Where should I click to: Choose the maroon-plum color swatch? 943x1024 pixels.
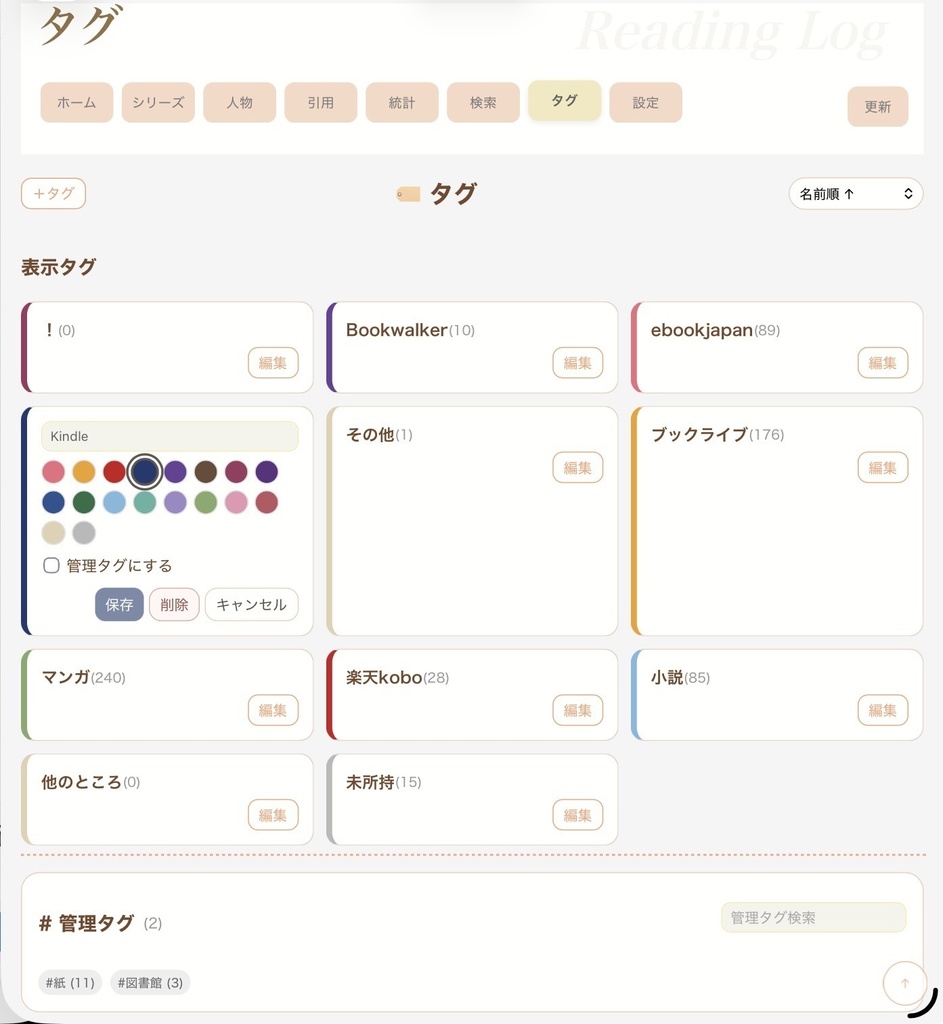click(x=236, y=472)
